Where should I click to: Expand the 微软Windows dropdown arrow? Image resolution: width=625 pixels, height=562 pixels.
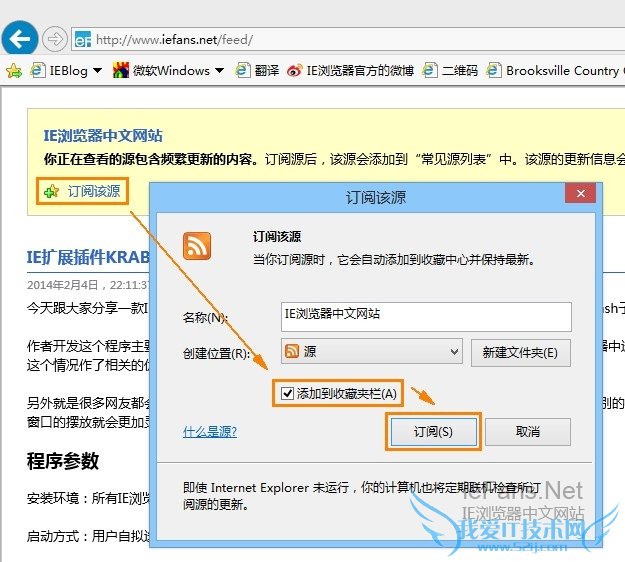coord(219,71)
